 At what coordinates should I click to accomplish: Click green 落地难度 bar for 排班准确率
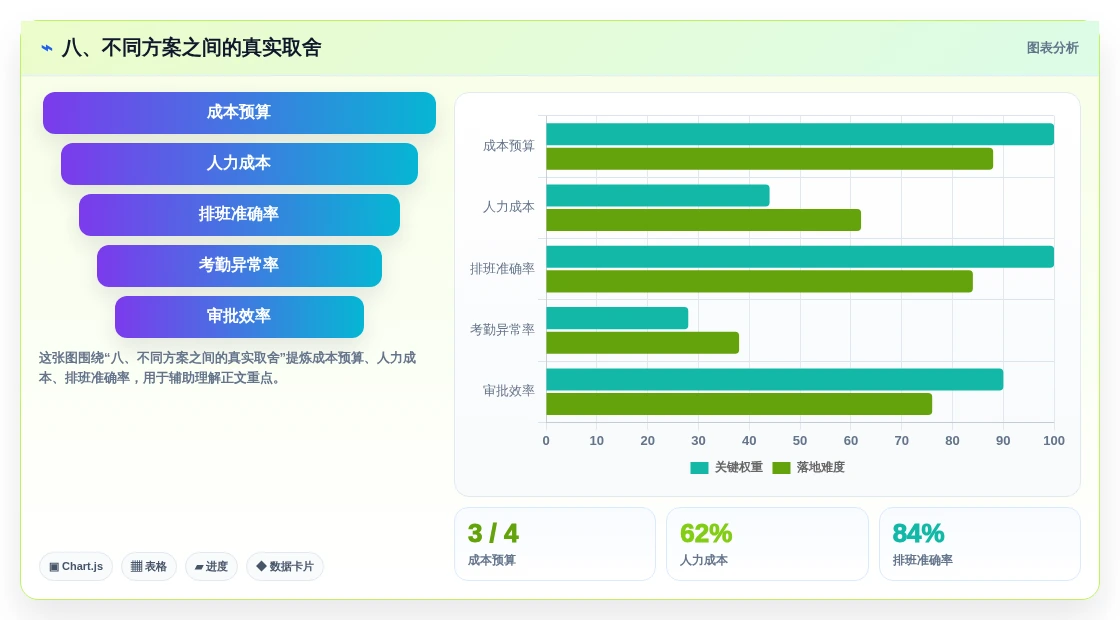[x=759, y=281]
